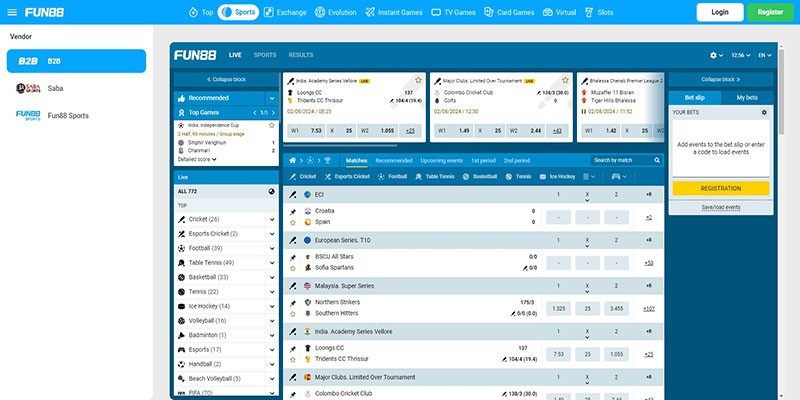Open Save/load events link
The image size is (800, 400).
[x=720, y=207]
